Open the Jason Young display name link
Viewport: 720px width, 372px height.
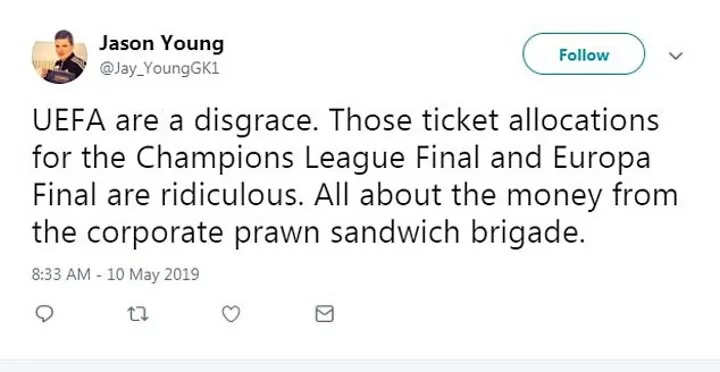(162, 44)
